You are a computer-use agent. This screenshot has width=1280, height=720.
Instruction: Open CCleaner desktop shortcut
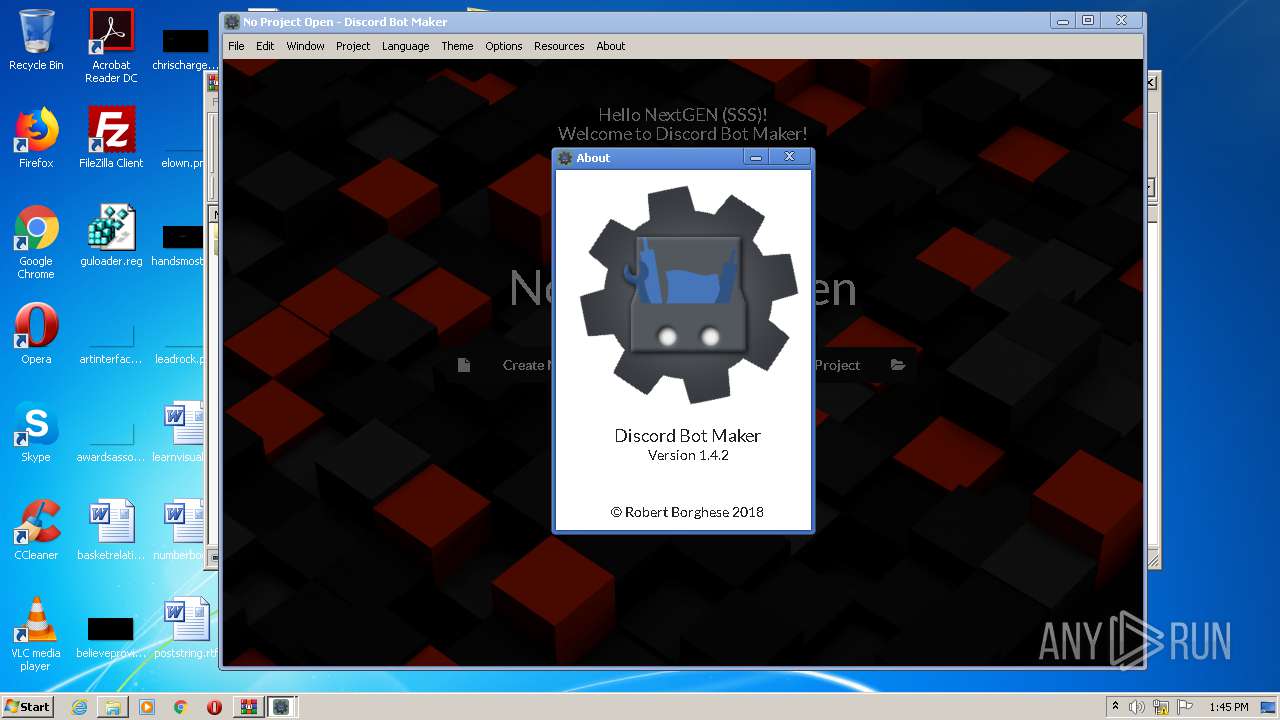click(x=36, y=530)
